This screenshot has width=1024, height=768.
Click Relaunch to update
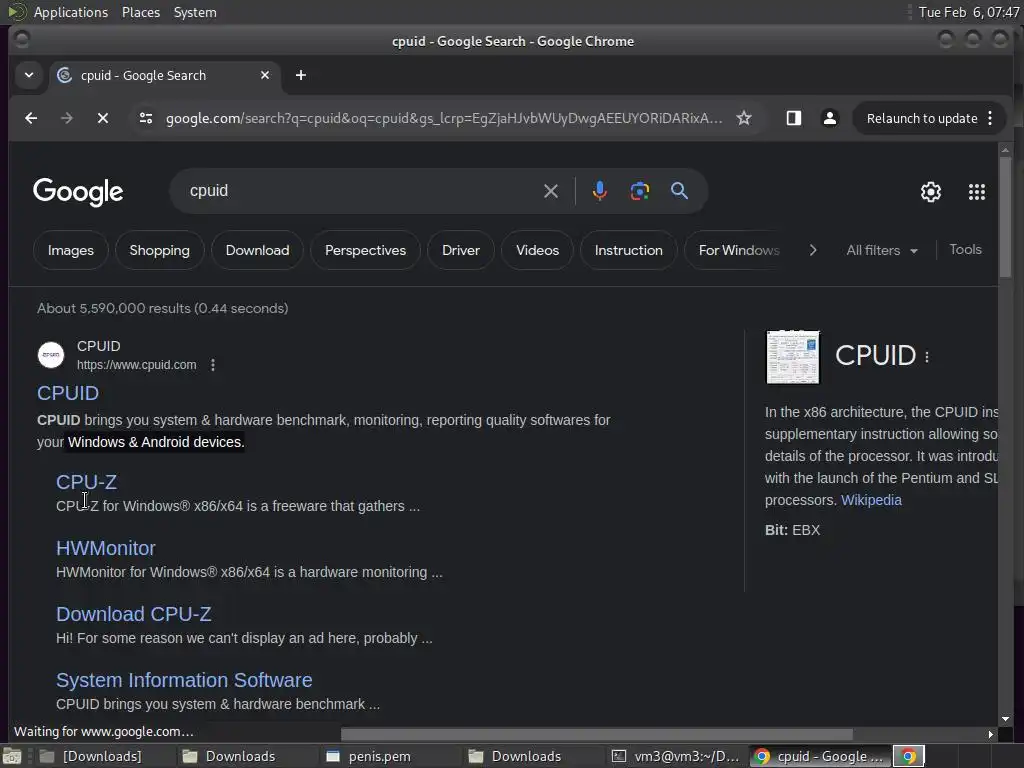point(921,118)
